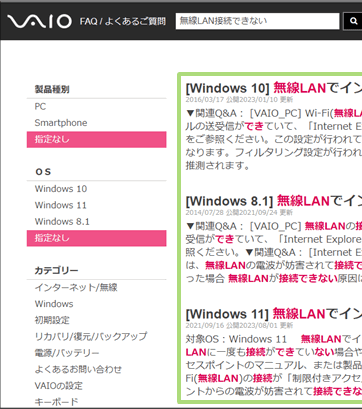362x409 pixels.
Task: Click the 2014/07/28 公開 date line
Action: [x=239, y=212]
